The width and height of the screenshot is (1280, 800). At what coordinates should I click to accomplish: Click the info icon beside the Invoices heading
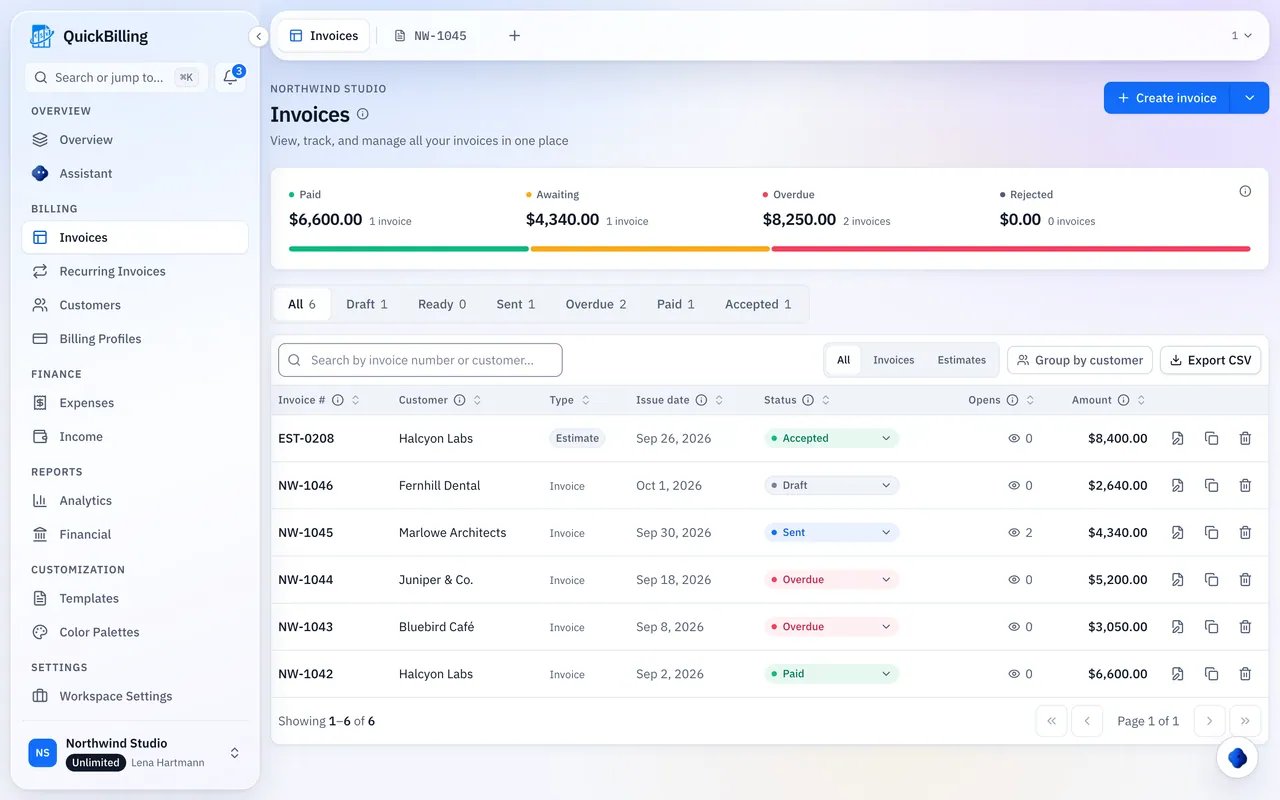(x=363, y=114)
